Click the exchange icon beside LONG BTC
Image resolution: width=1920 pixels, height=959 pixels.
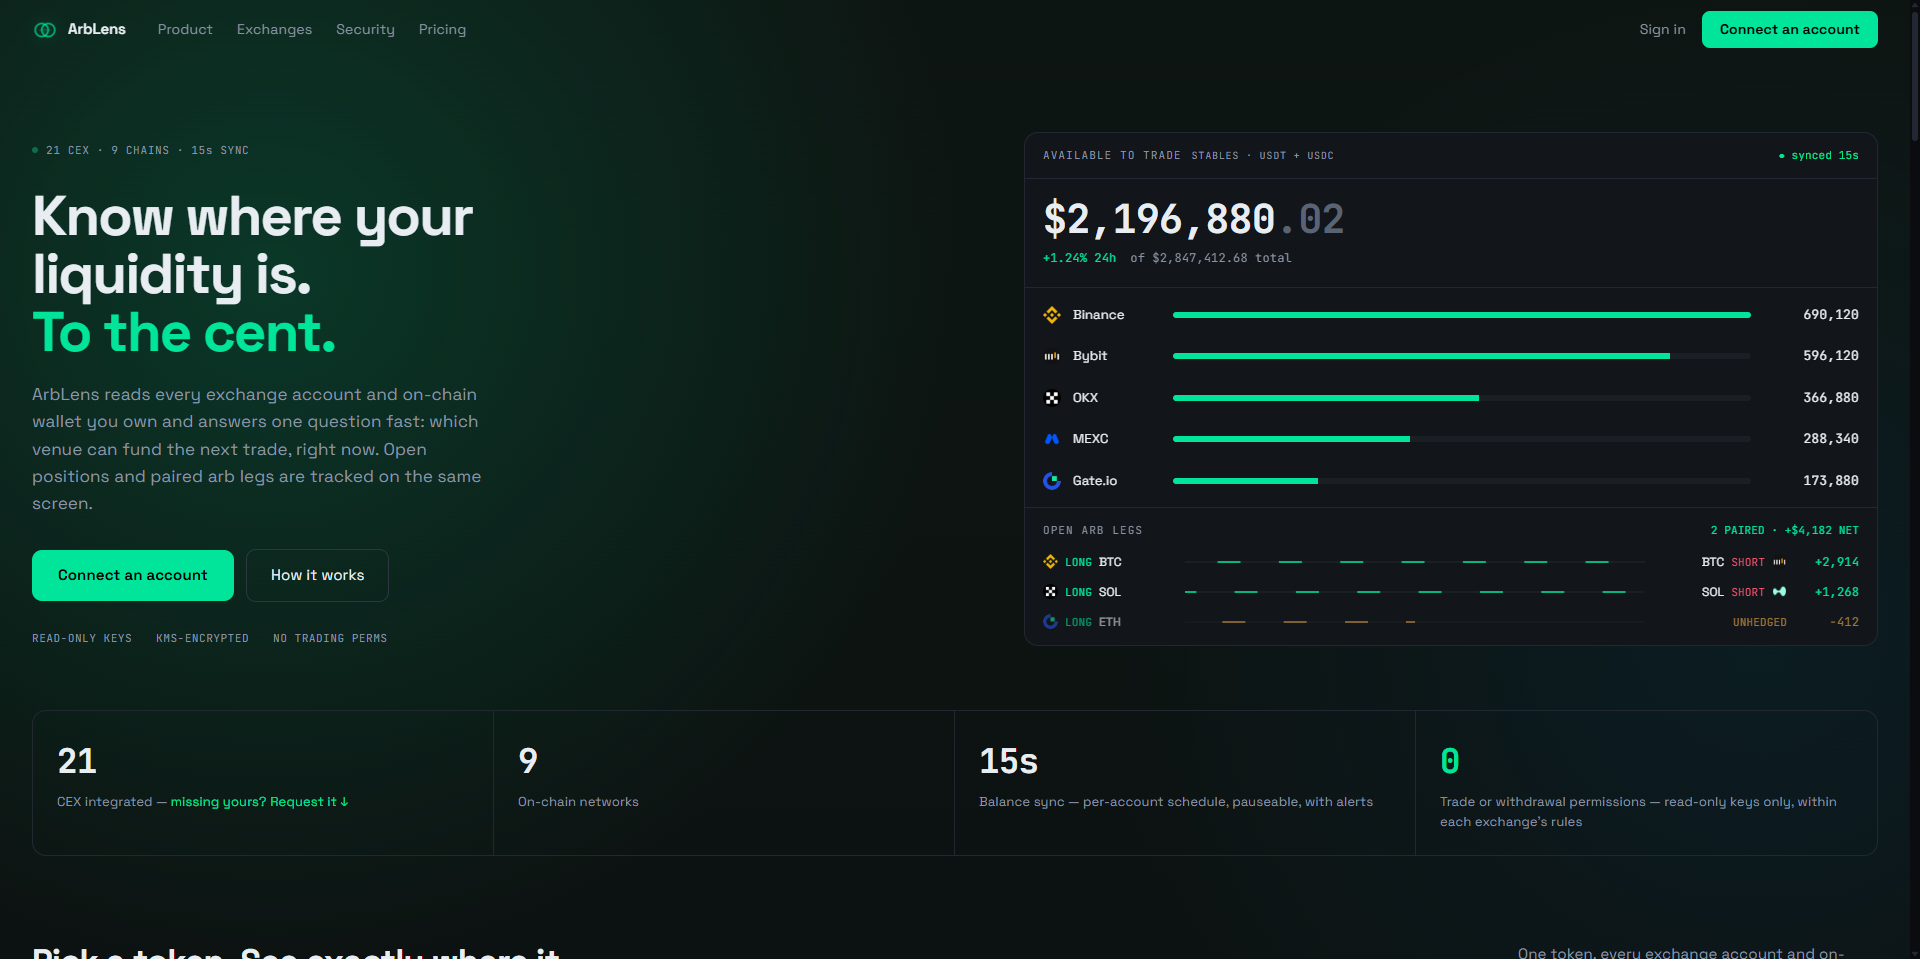click(1050, 562)
